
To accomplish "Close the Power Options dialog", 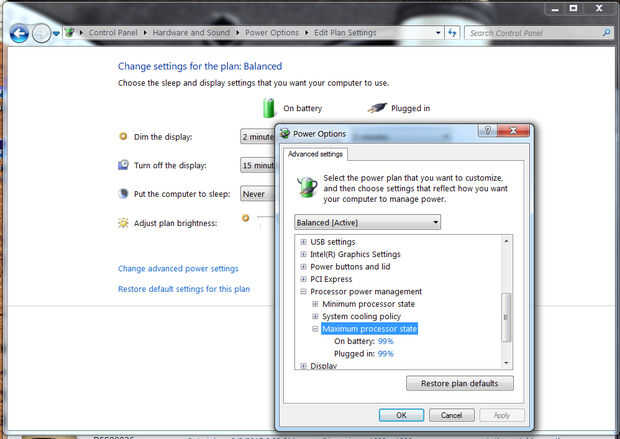I will click(513, 130).
